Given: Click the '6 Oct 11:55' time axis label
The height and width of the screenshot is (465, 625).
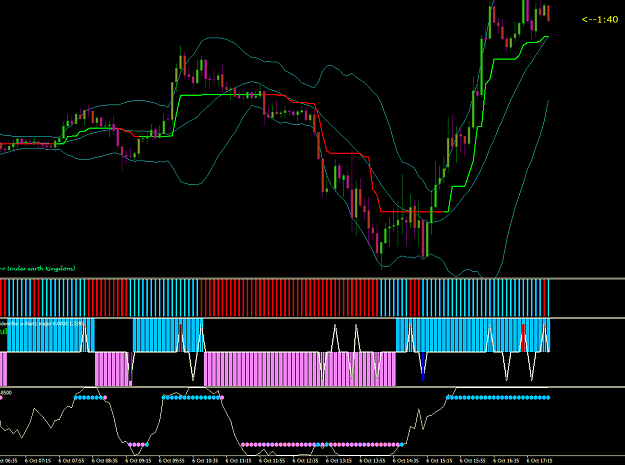Looking at the screenshot, I should click(x=272, y=461).
